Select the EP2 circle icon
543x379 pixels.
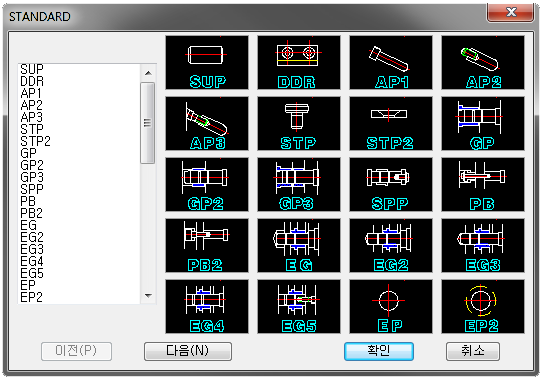tap(483, 306)
